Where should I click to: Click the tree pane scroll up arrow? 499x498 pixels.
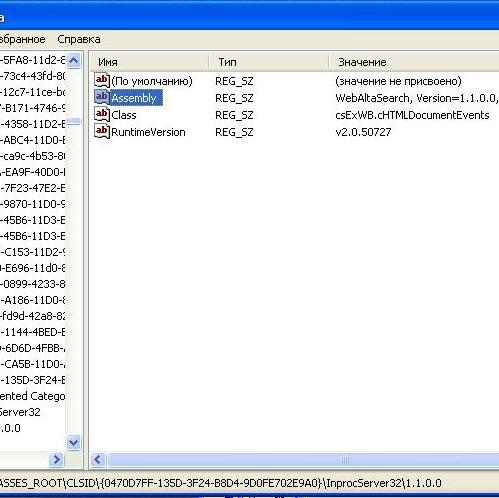pos(74,61)
